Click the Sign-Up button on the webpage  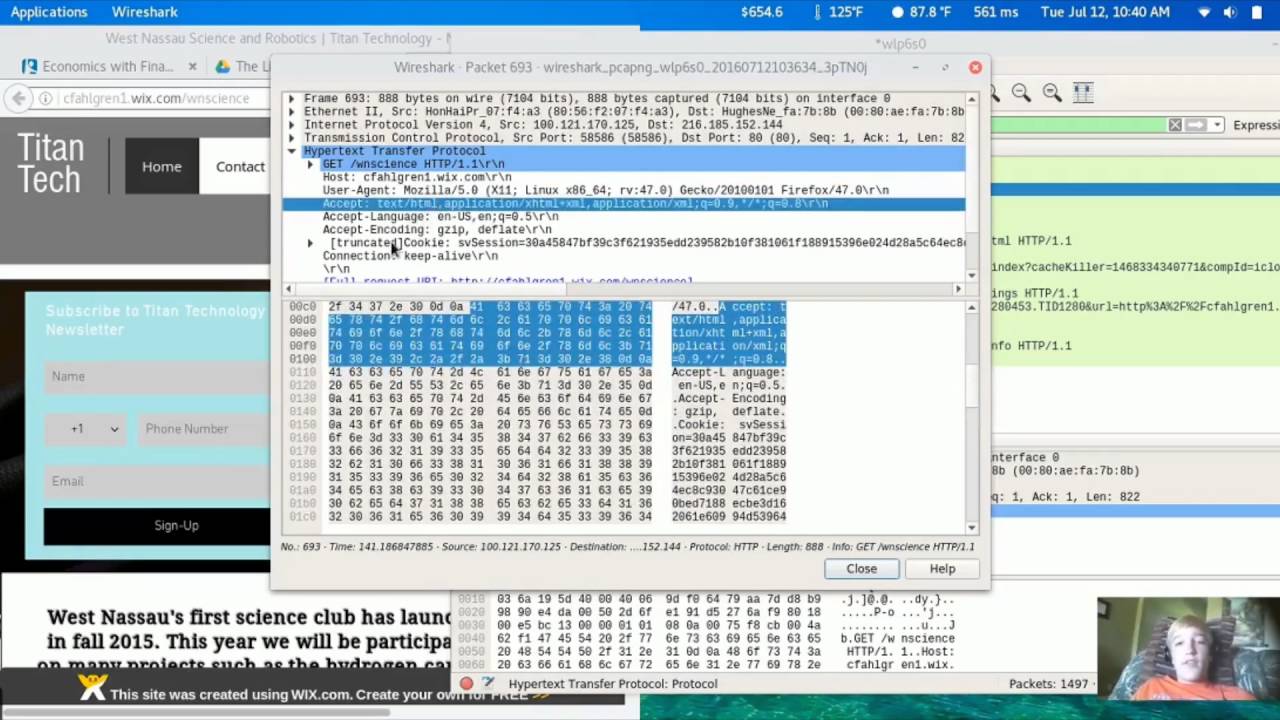[x=156, y=526]
